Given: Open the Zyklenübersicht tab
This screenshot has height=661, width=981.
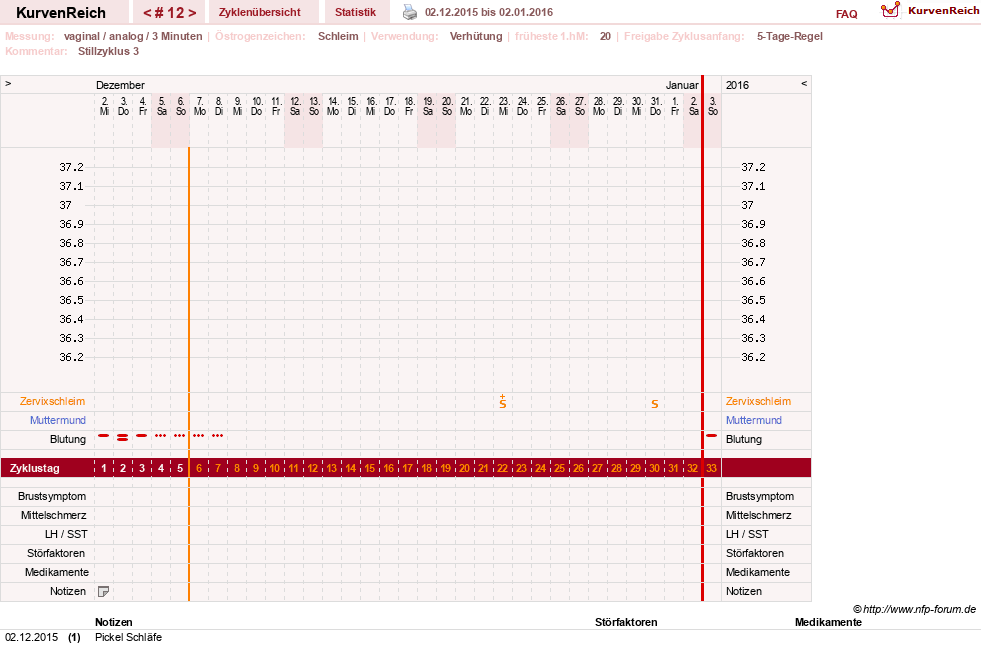Looking at the screenshot, I should pyautogui.click(x=260, y=12).
